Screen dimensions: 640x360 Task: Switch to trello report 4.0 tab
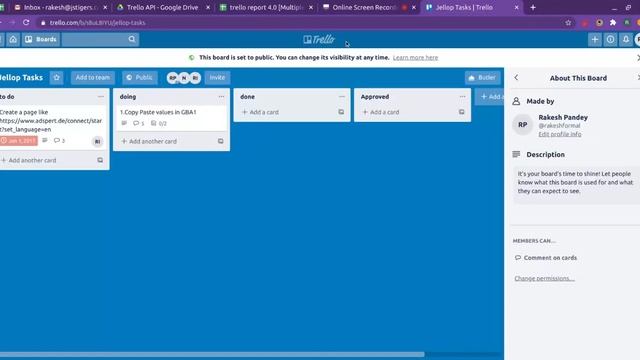(266, 7)
